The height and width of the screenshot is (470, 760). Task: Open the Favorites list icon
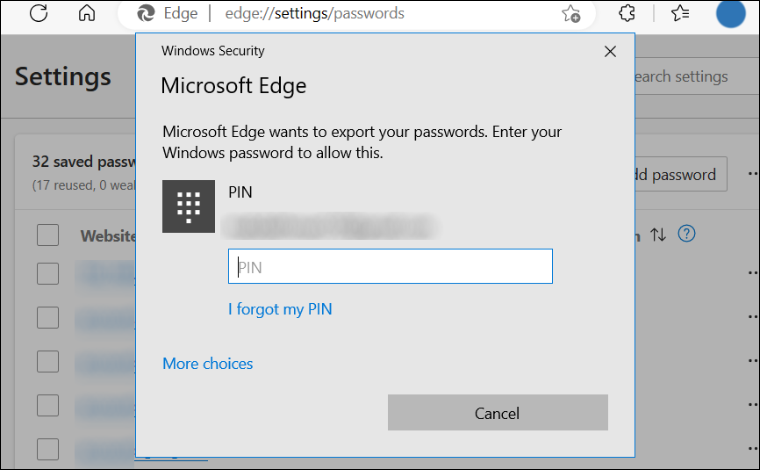click(680, 13)
